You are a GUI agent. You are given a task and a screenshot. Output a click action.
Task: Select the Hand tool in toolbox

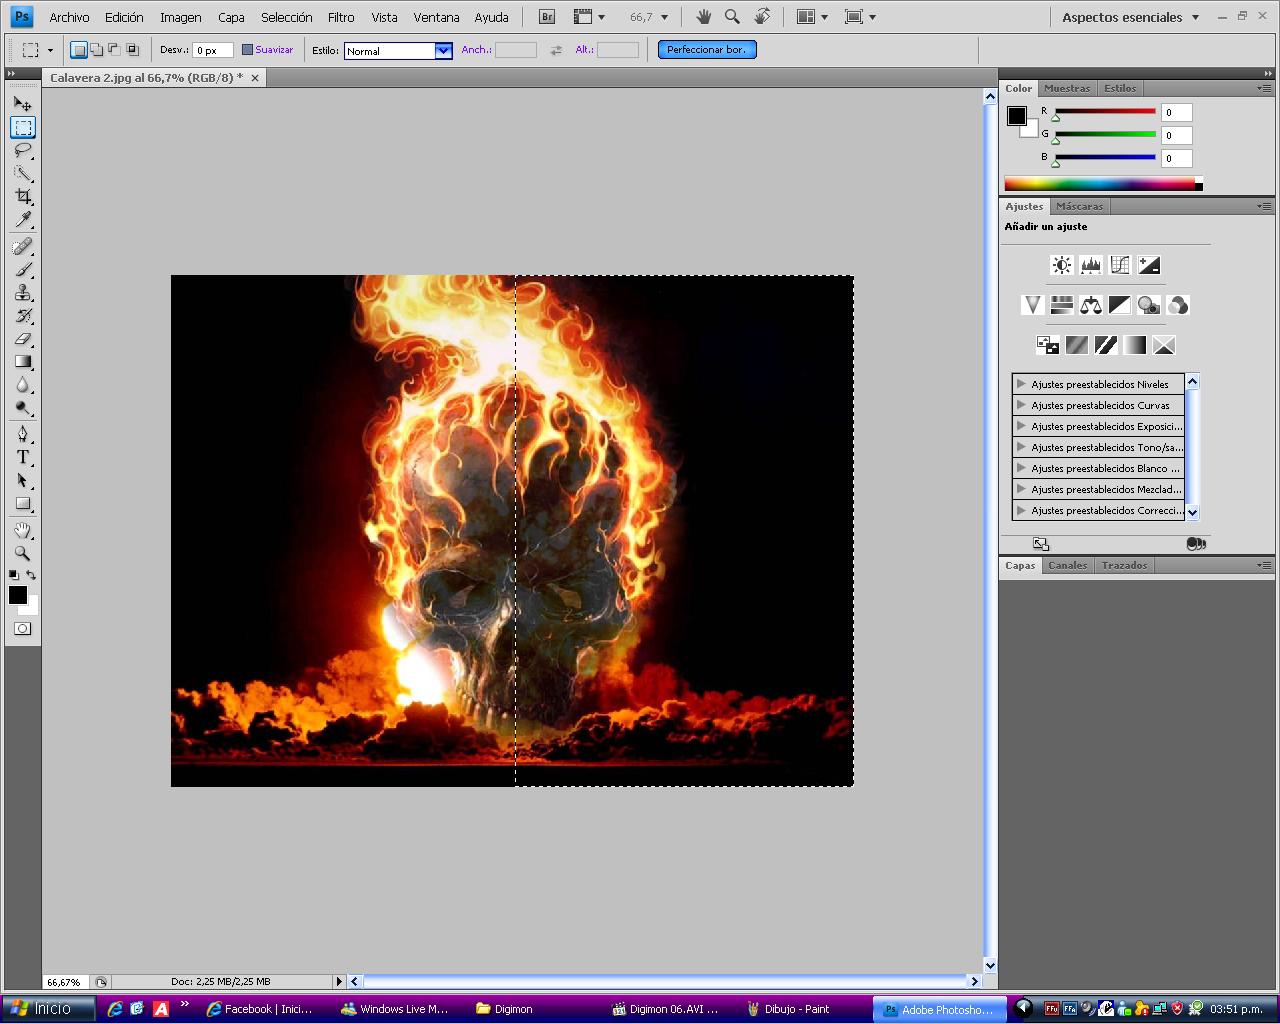(23, 530)
